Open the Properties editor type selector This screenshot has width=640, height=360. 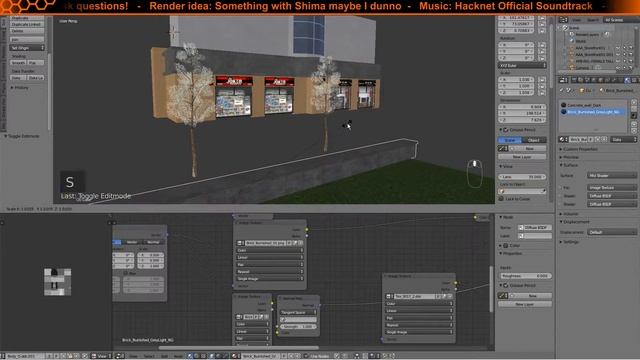tap(564, 80)
